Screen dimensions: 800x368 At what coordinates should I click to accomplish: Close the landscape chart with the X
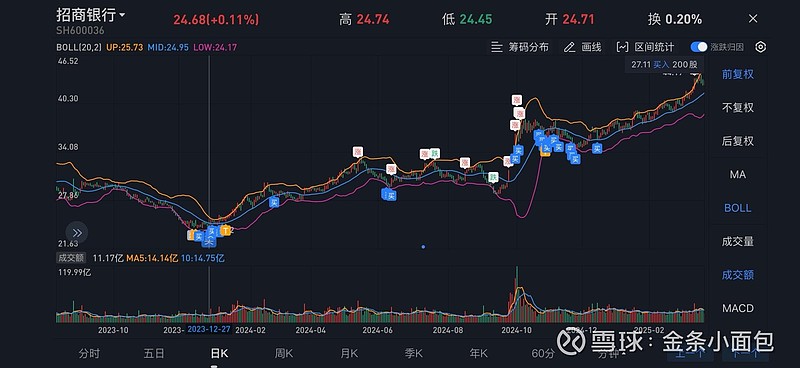coord(753,19)
